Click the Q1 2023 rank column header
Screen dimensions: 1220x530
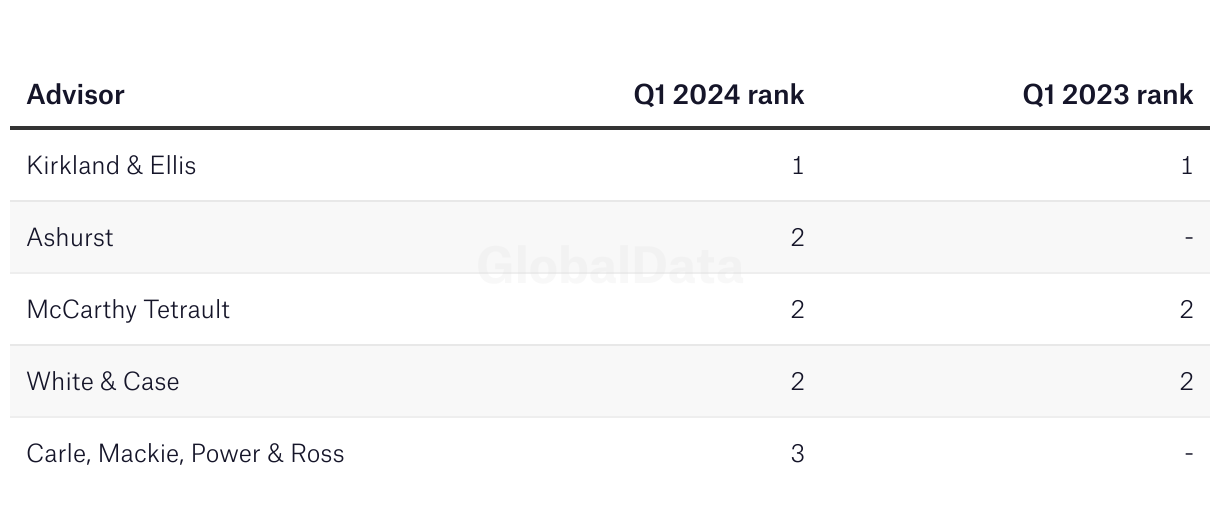click(1107, 95)
